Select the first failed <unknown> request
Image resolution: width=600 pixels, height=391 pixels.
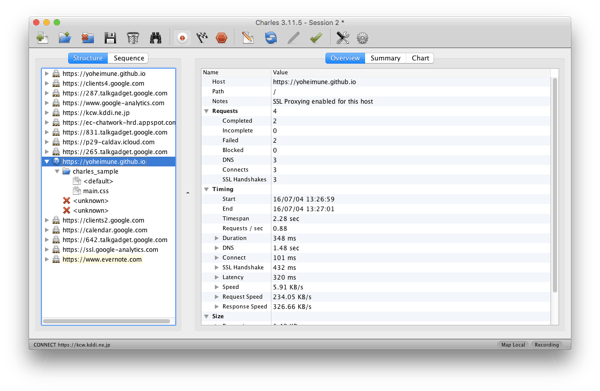coord(91,200)
